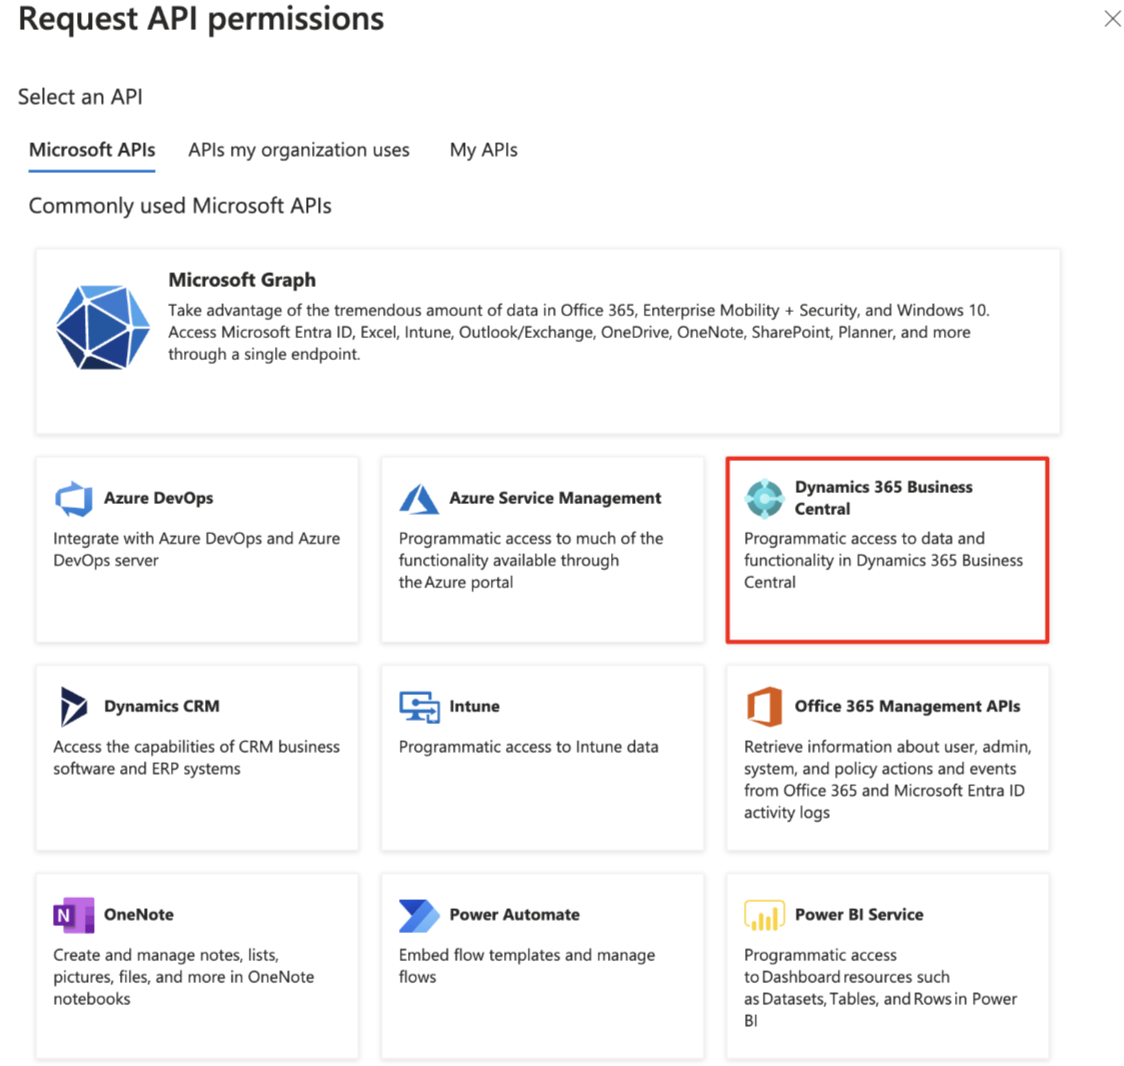Select the Power BI Service title
The image size is (1124, 1066).
pyautogui.click(x=859, y=915)
